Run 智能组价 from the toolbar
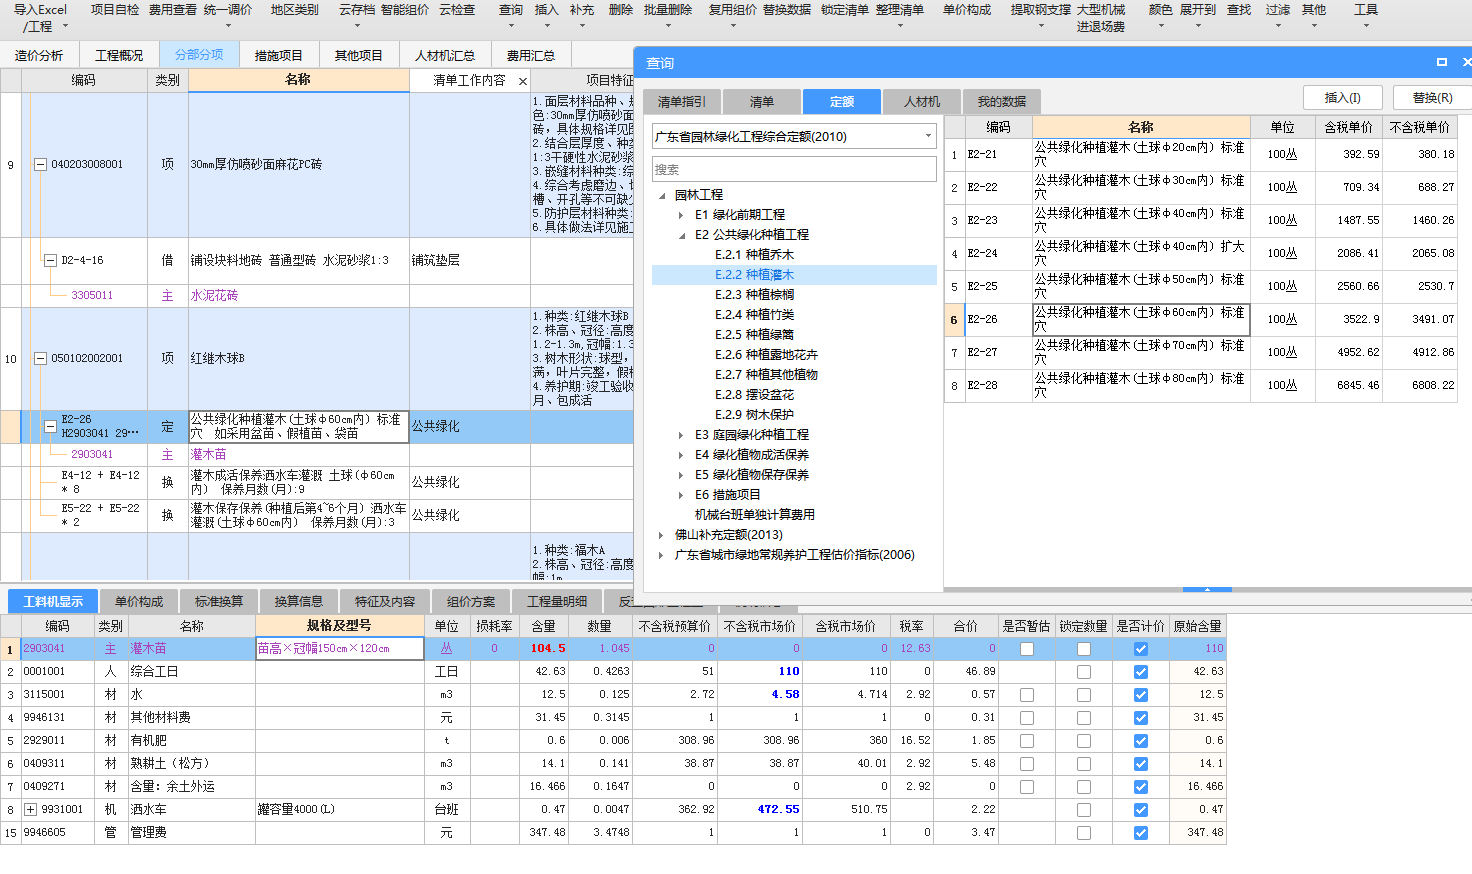 [x=405, y=10]
